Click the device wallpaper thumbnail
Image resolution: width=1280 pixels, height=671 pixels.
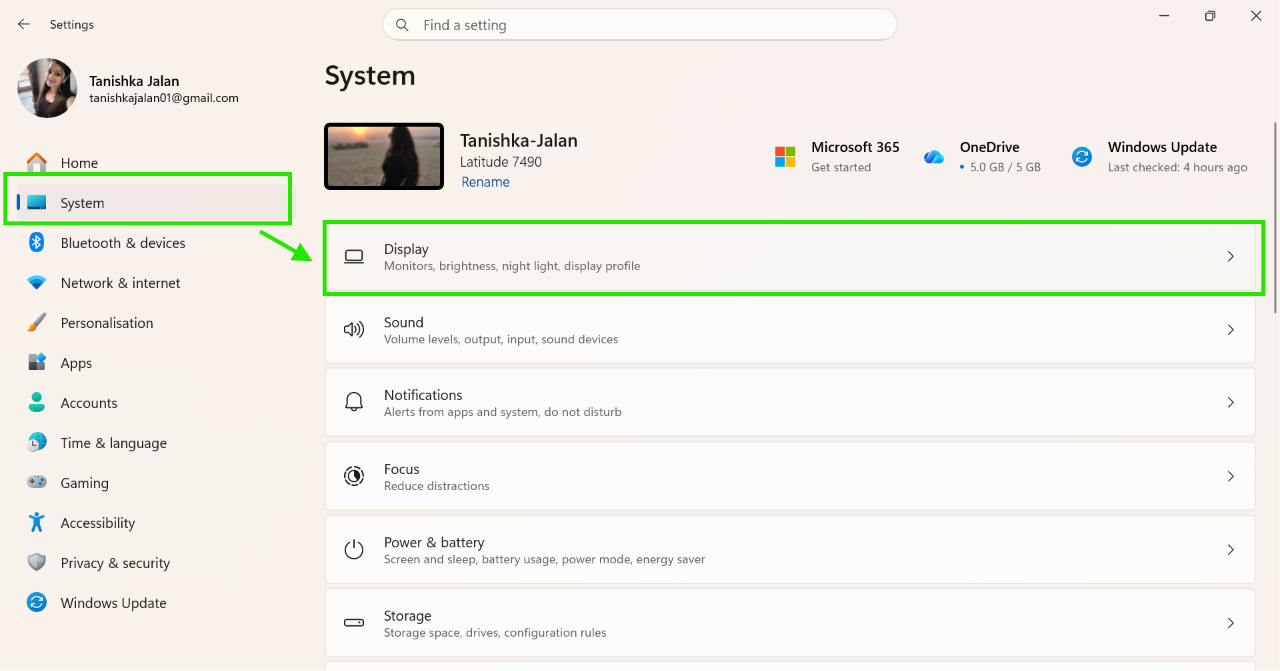(x=384, y=156)
